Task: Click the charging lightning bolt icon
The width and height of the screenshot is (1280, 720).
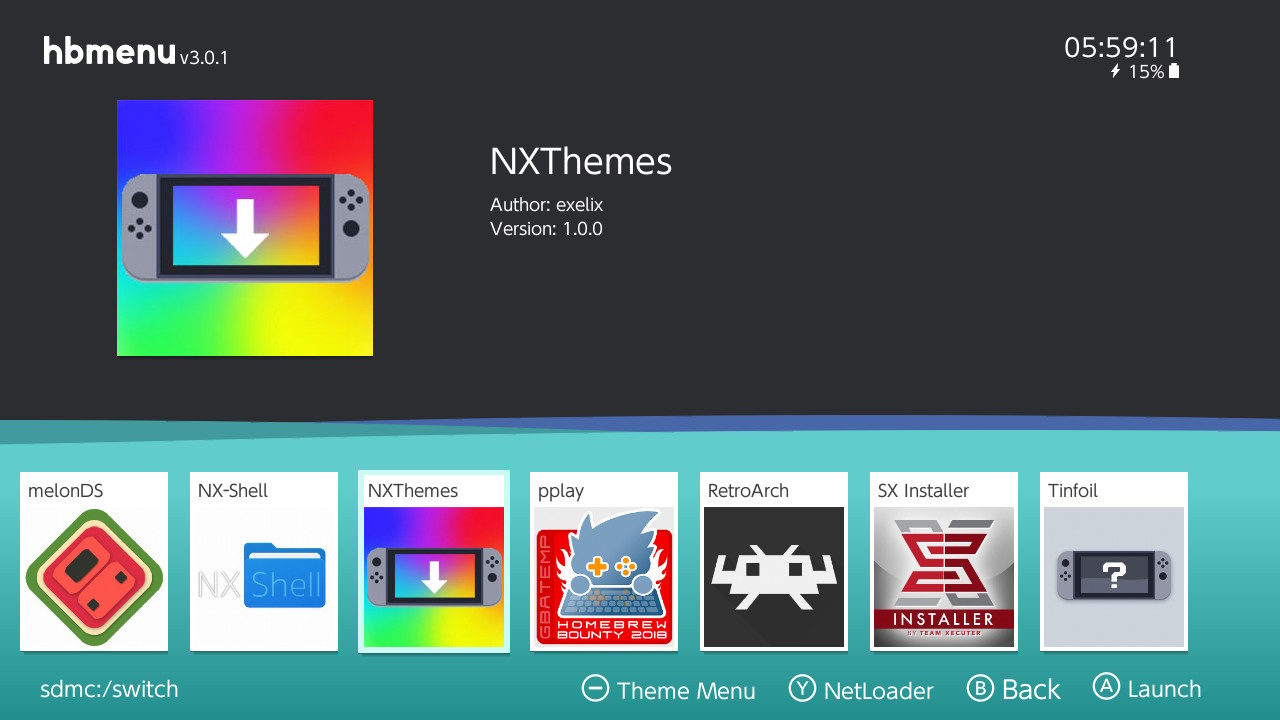Action: [x=1114, y=71]
